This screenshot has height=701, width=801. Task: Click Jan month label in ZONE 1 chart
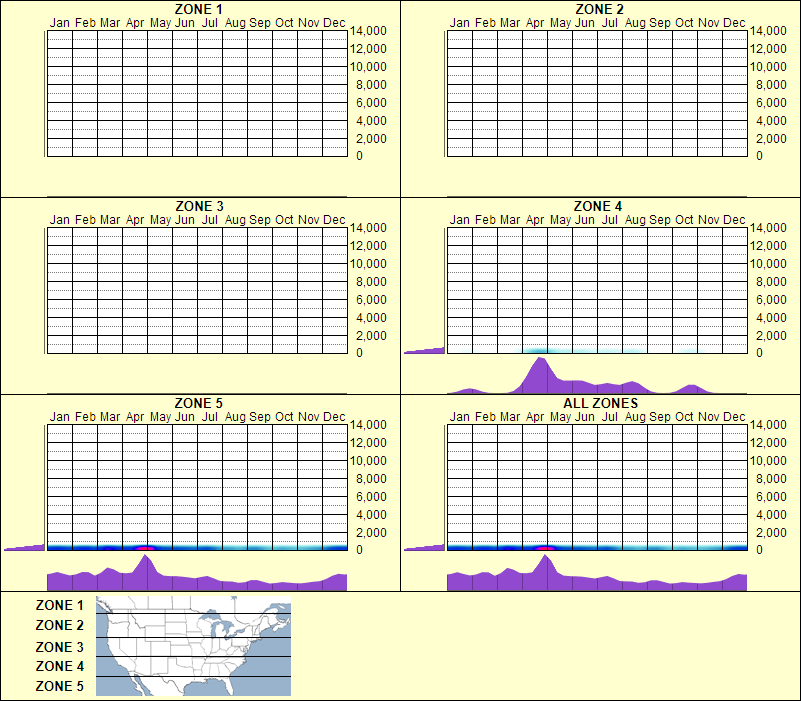59,23
